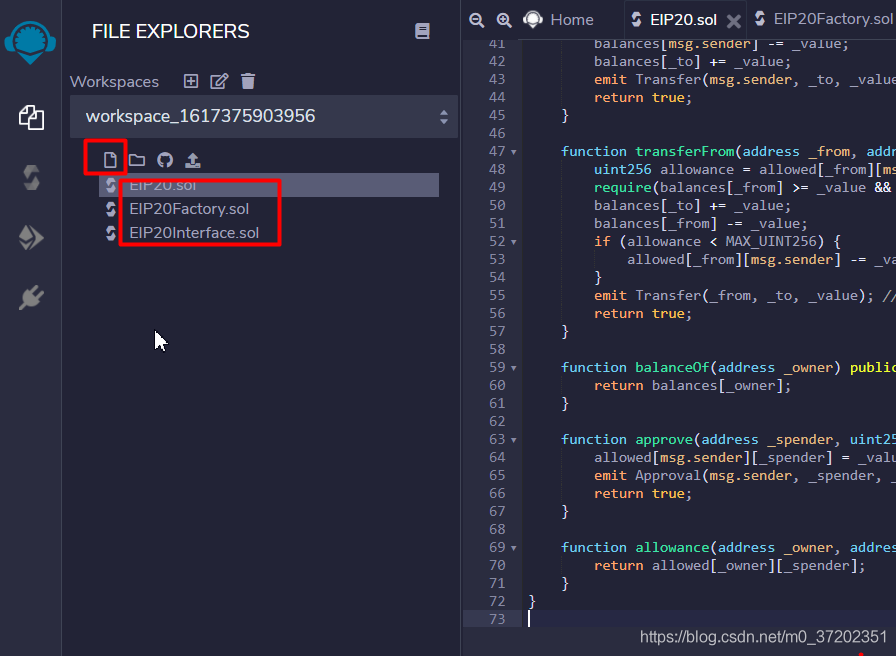Screen dimensions: 896x656
Task: Open the Plugin manager plug icon
Action: 31,297
